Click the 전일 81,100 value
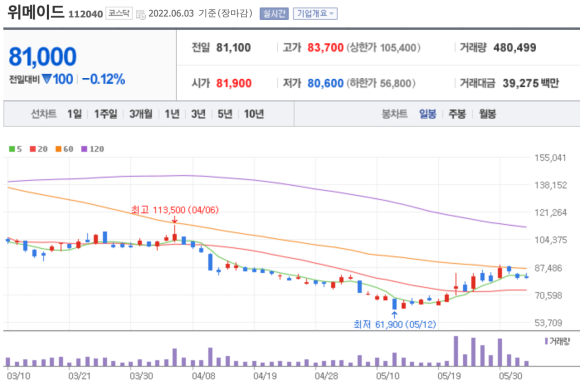The image size is (580, 390). 233,48
